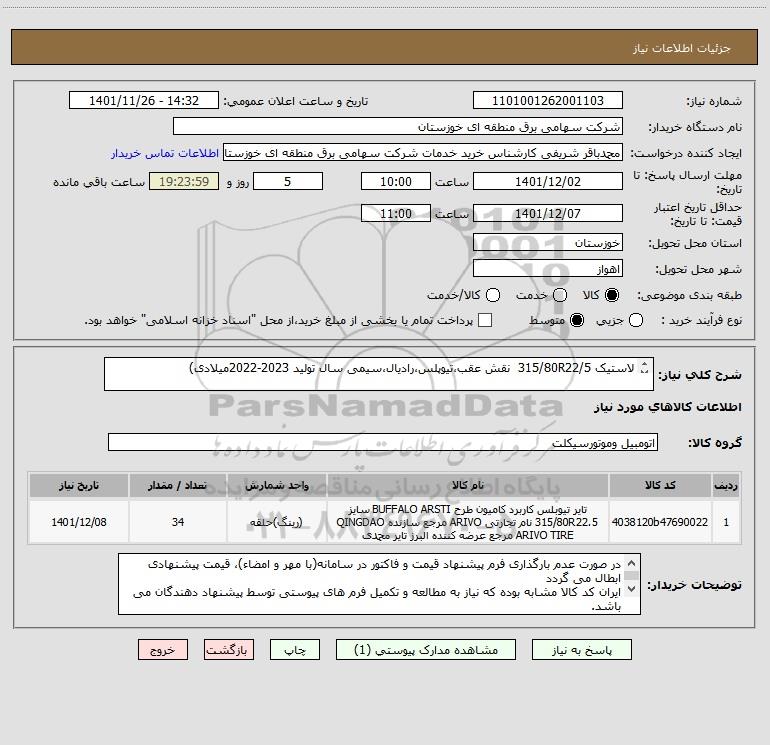Click the buyer notes scrollbar down arrow
The height and width of the screenshot is (745, 770).
(x=632, y=588)
